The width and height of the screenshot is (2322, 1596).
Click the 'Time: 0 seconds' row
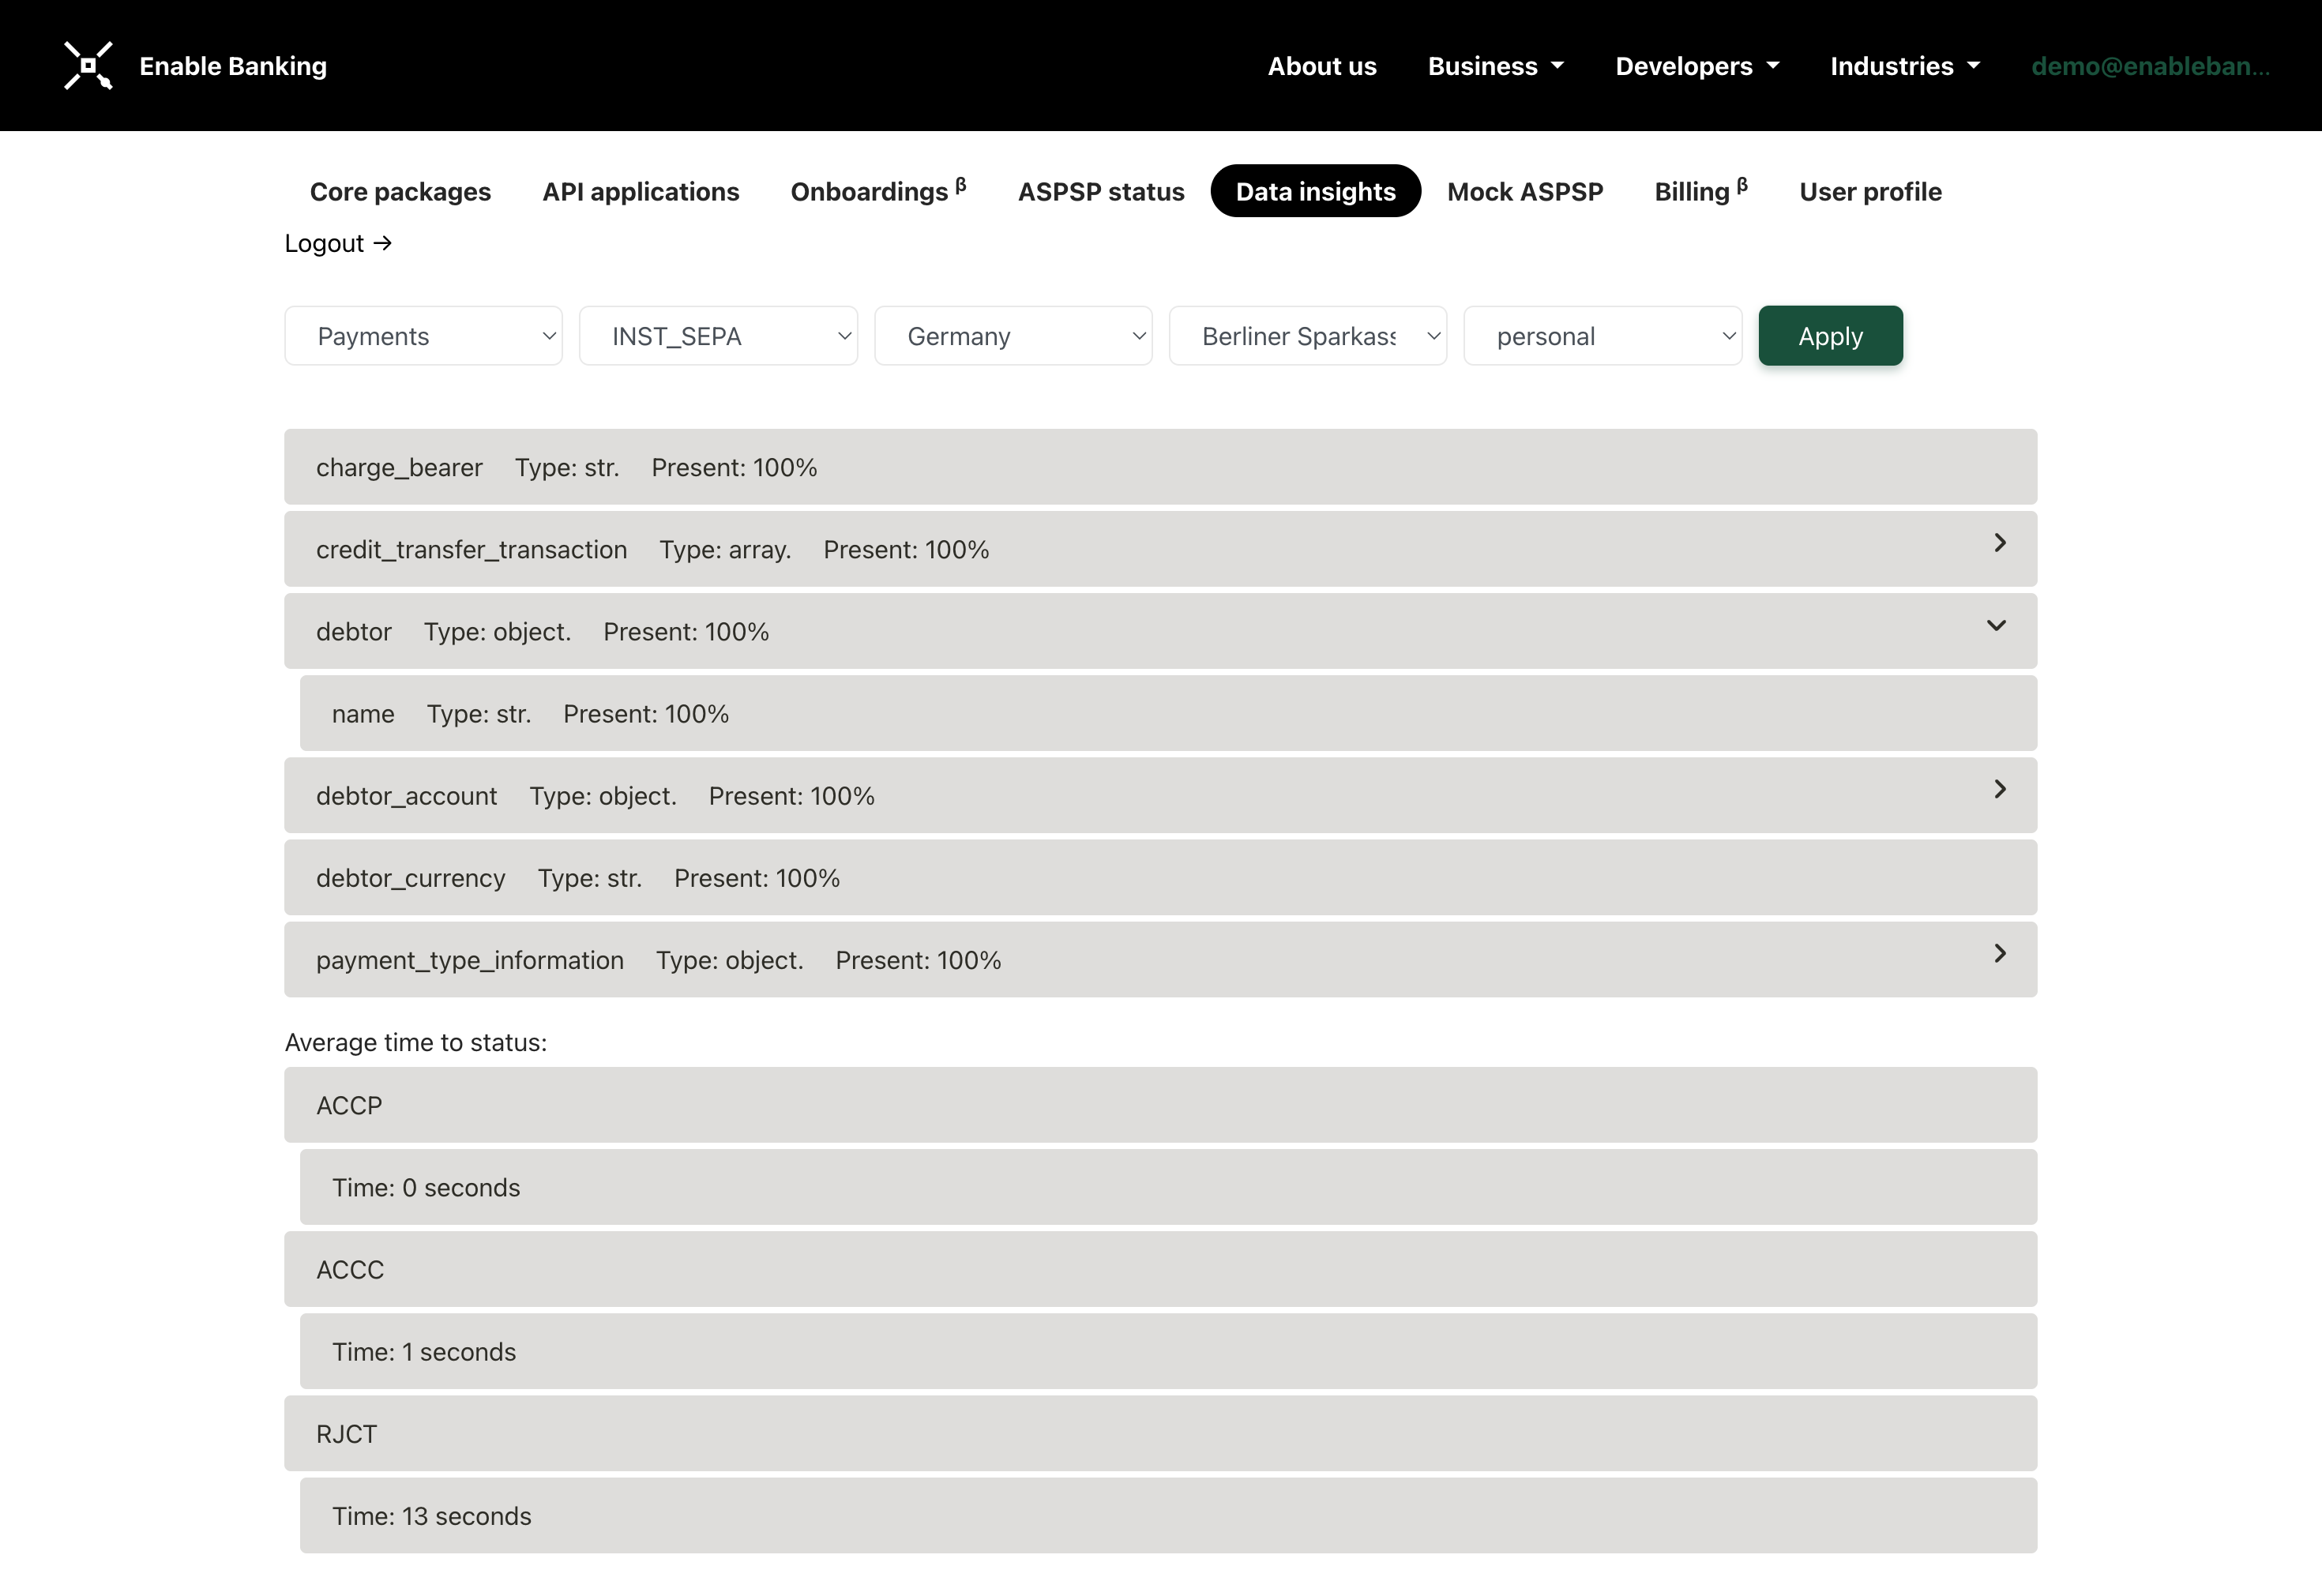(x=1168, y=1187)
